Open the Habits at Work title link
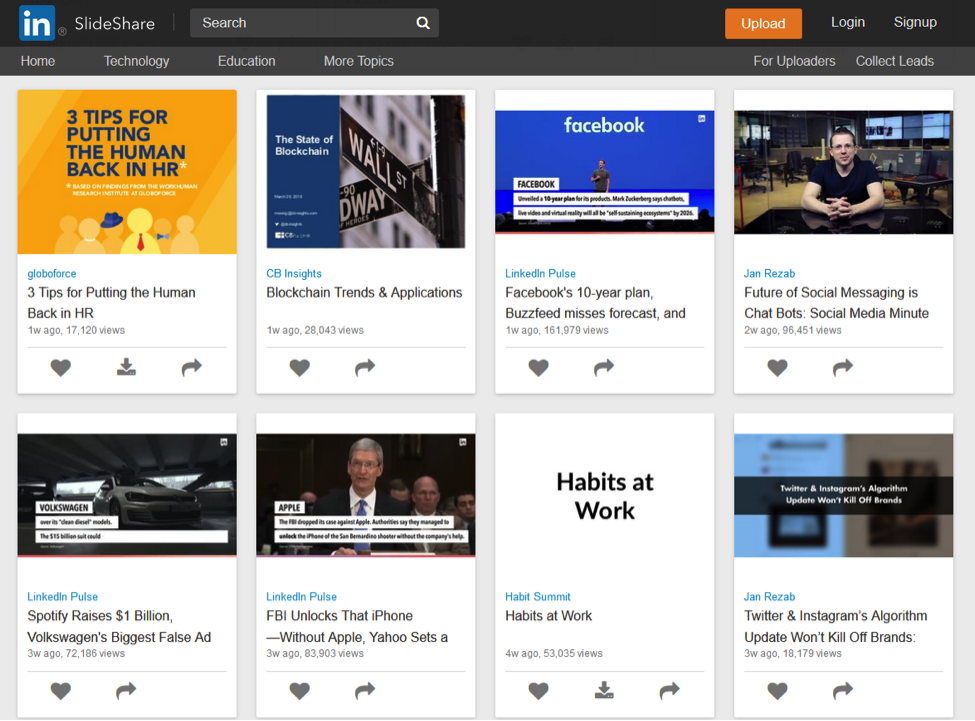 548,616
